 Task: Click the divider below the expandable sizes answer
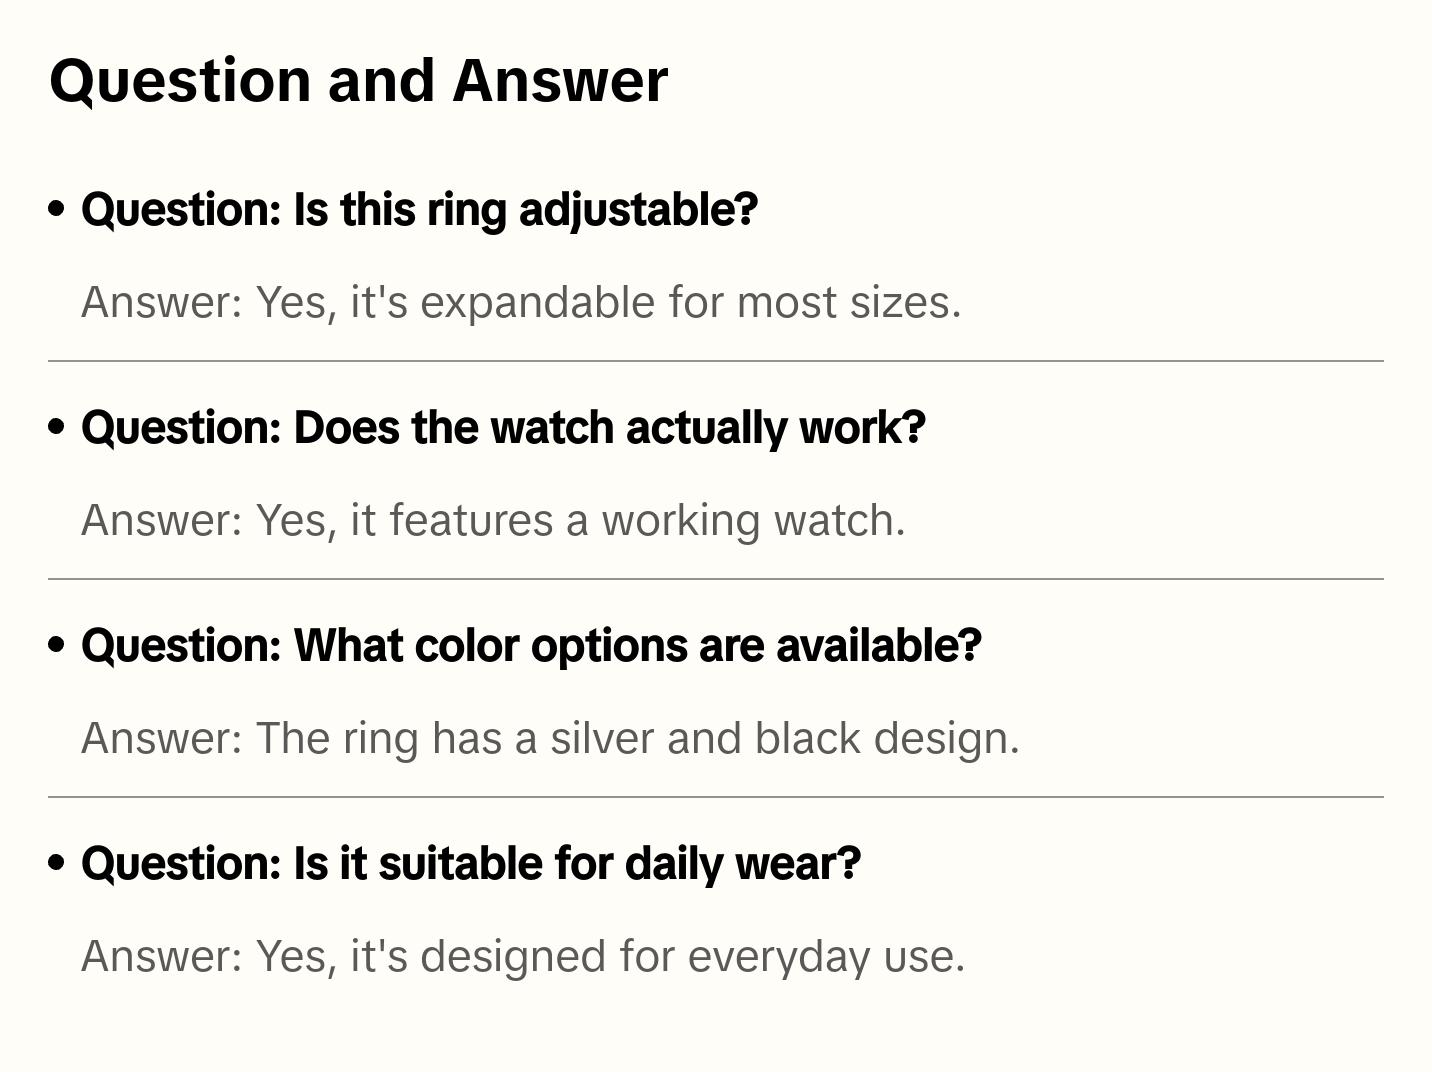[716, 361]
